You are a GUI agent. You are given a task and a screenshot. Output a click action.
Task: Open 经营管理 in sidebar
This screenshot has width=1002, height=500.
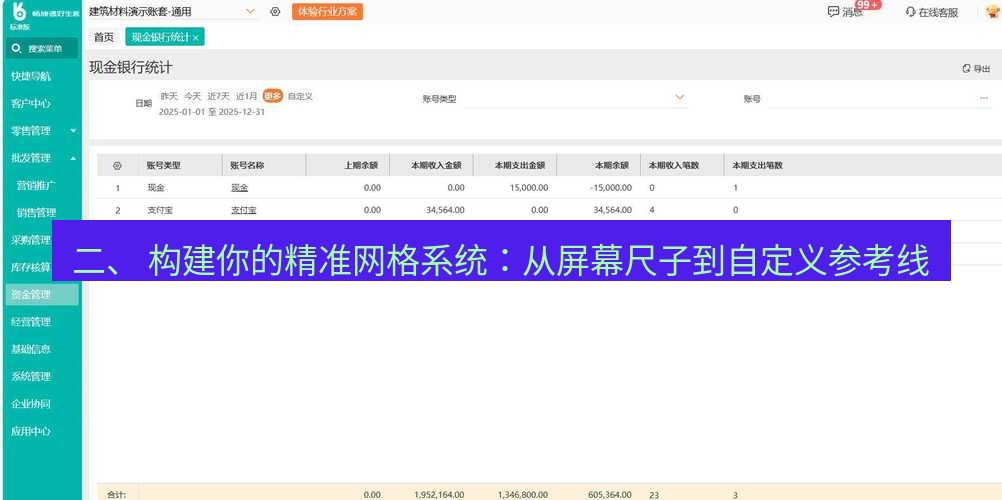(31, 322)
